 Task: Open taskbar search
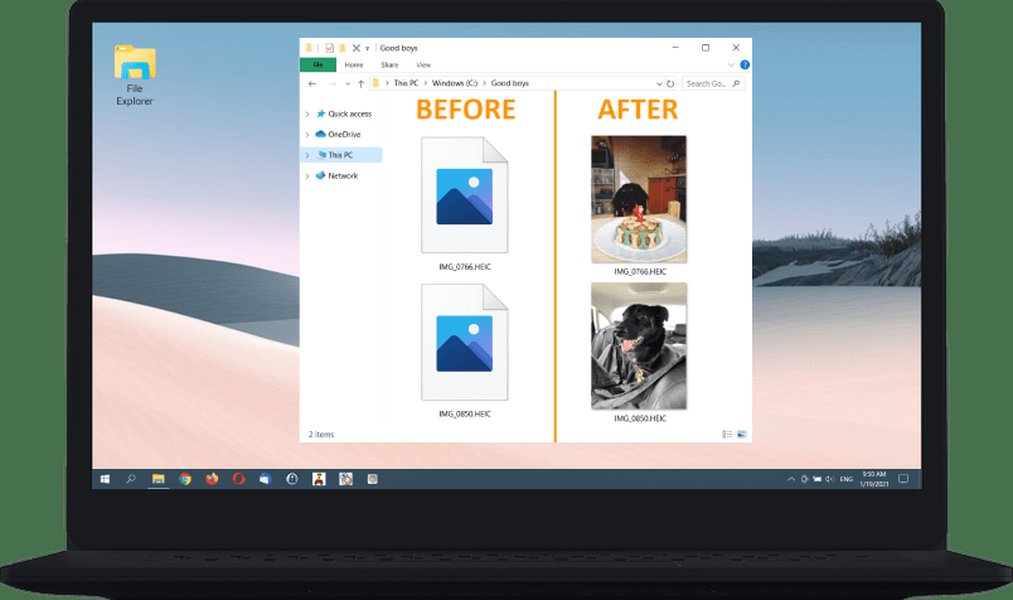point(131,479)
